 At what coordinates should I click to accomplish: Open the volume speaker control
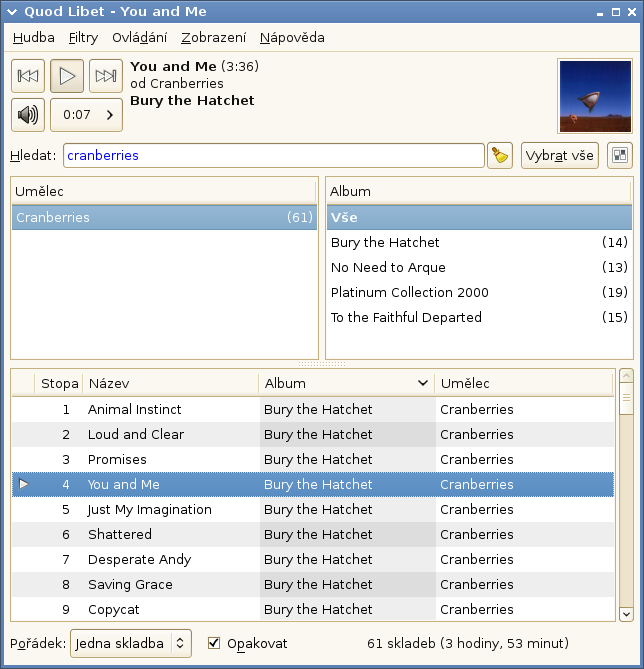pyautogui.click(x=28, y=115)
